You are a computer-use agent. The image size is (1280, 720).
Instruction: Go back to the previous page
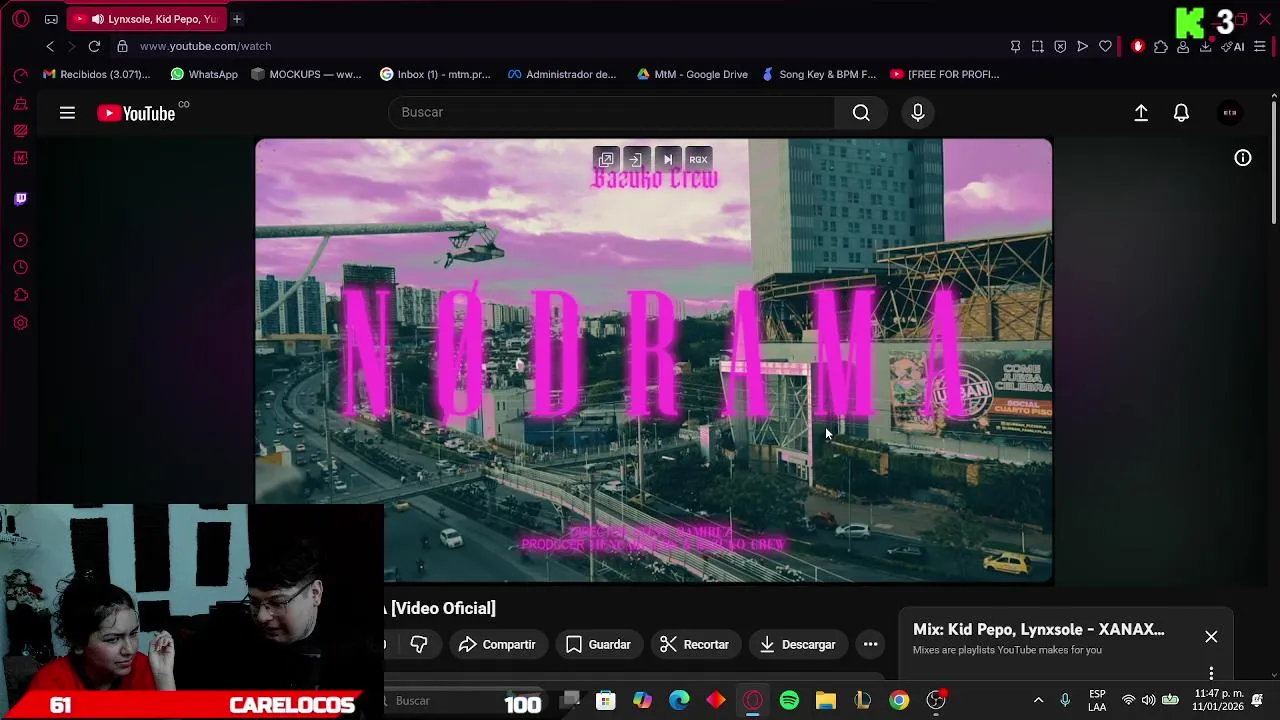point(50,46)
